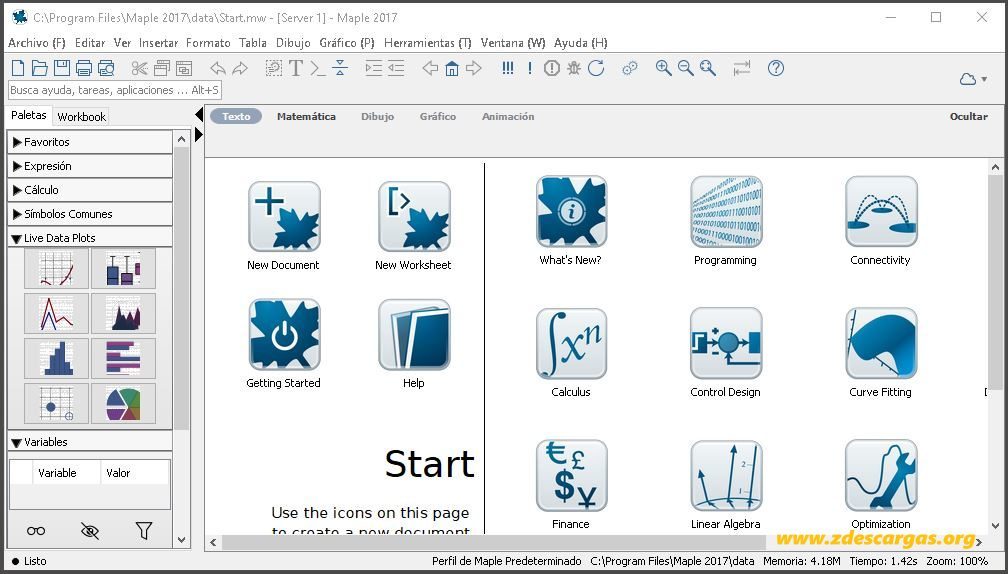
Task: Open the Control Design icon
Action: click(726, 343)
